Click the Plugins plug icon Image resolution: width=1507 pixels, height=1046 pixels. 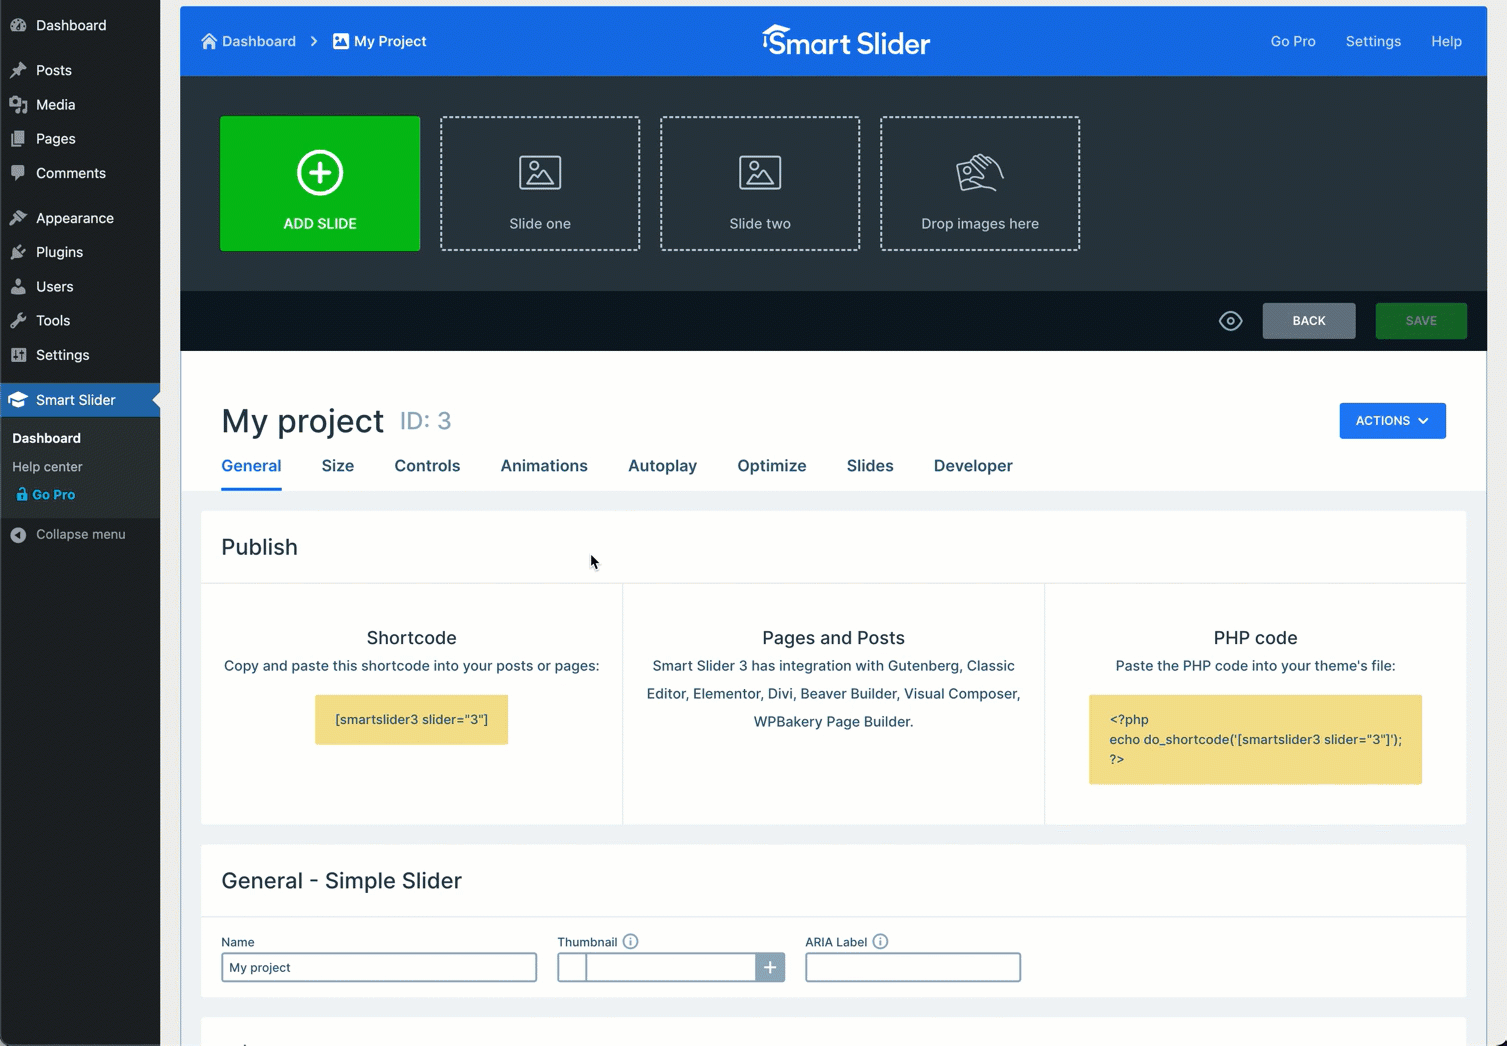(18, 252)
